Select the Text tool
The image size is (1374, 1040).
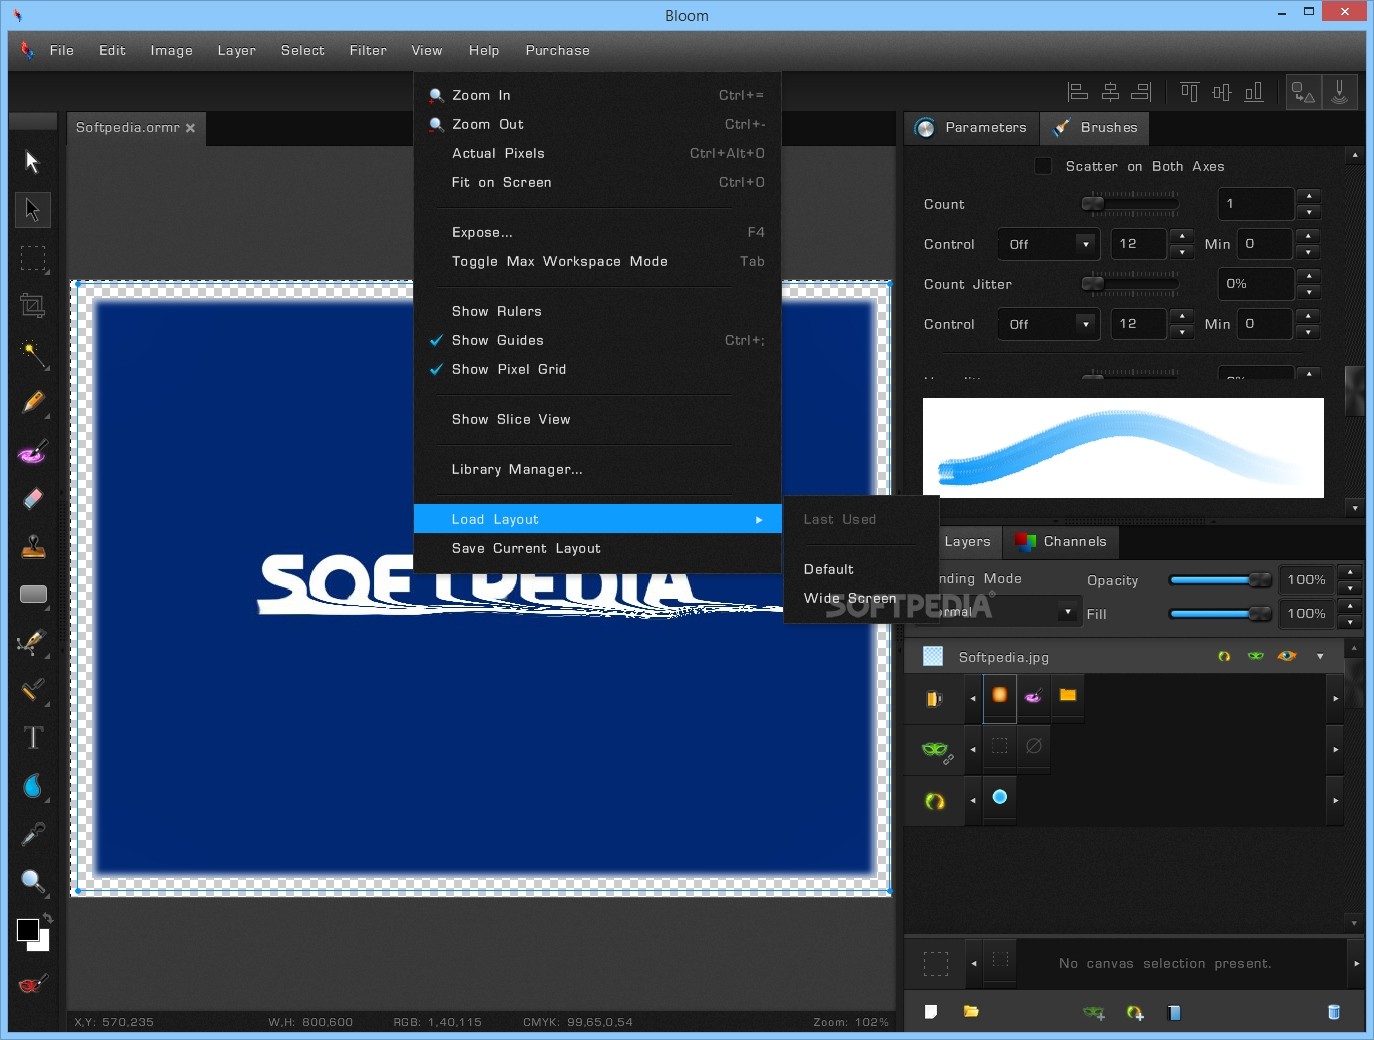click(x=33, y=737)
